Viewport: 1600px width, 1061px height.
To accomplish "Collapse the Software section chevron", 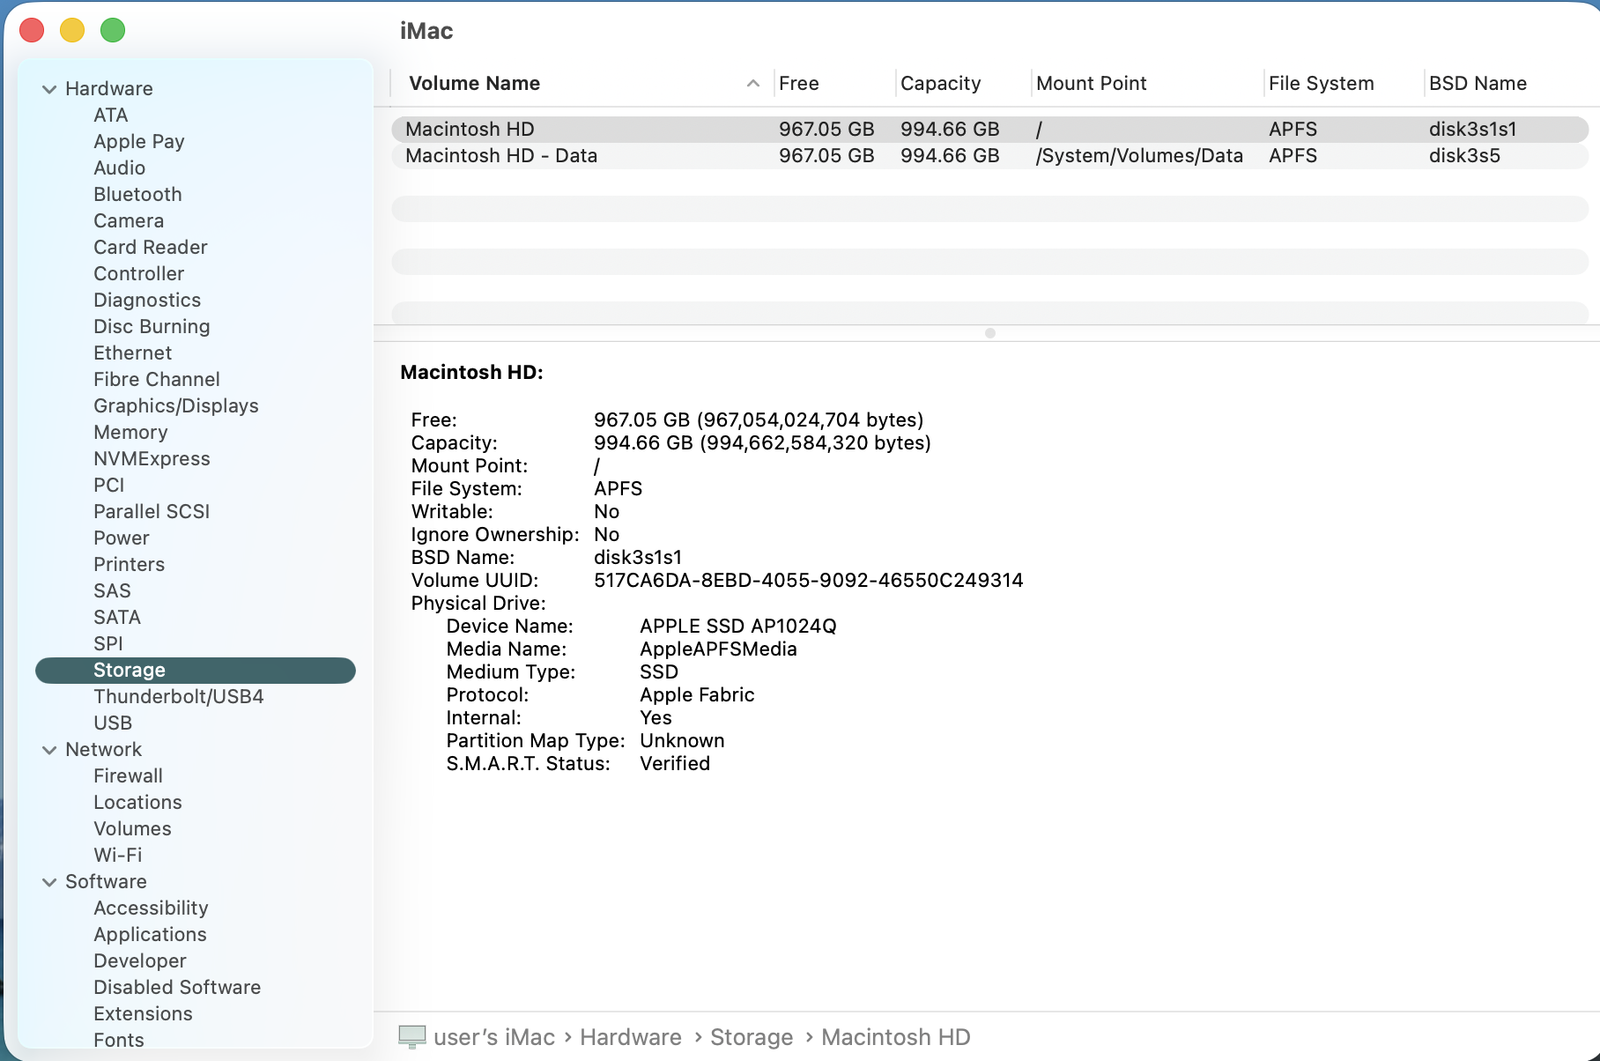I will [x=49, y=882].
